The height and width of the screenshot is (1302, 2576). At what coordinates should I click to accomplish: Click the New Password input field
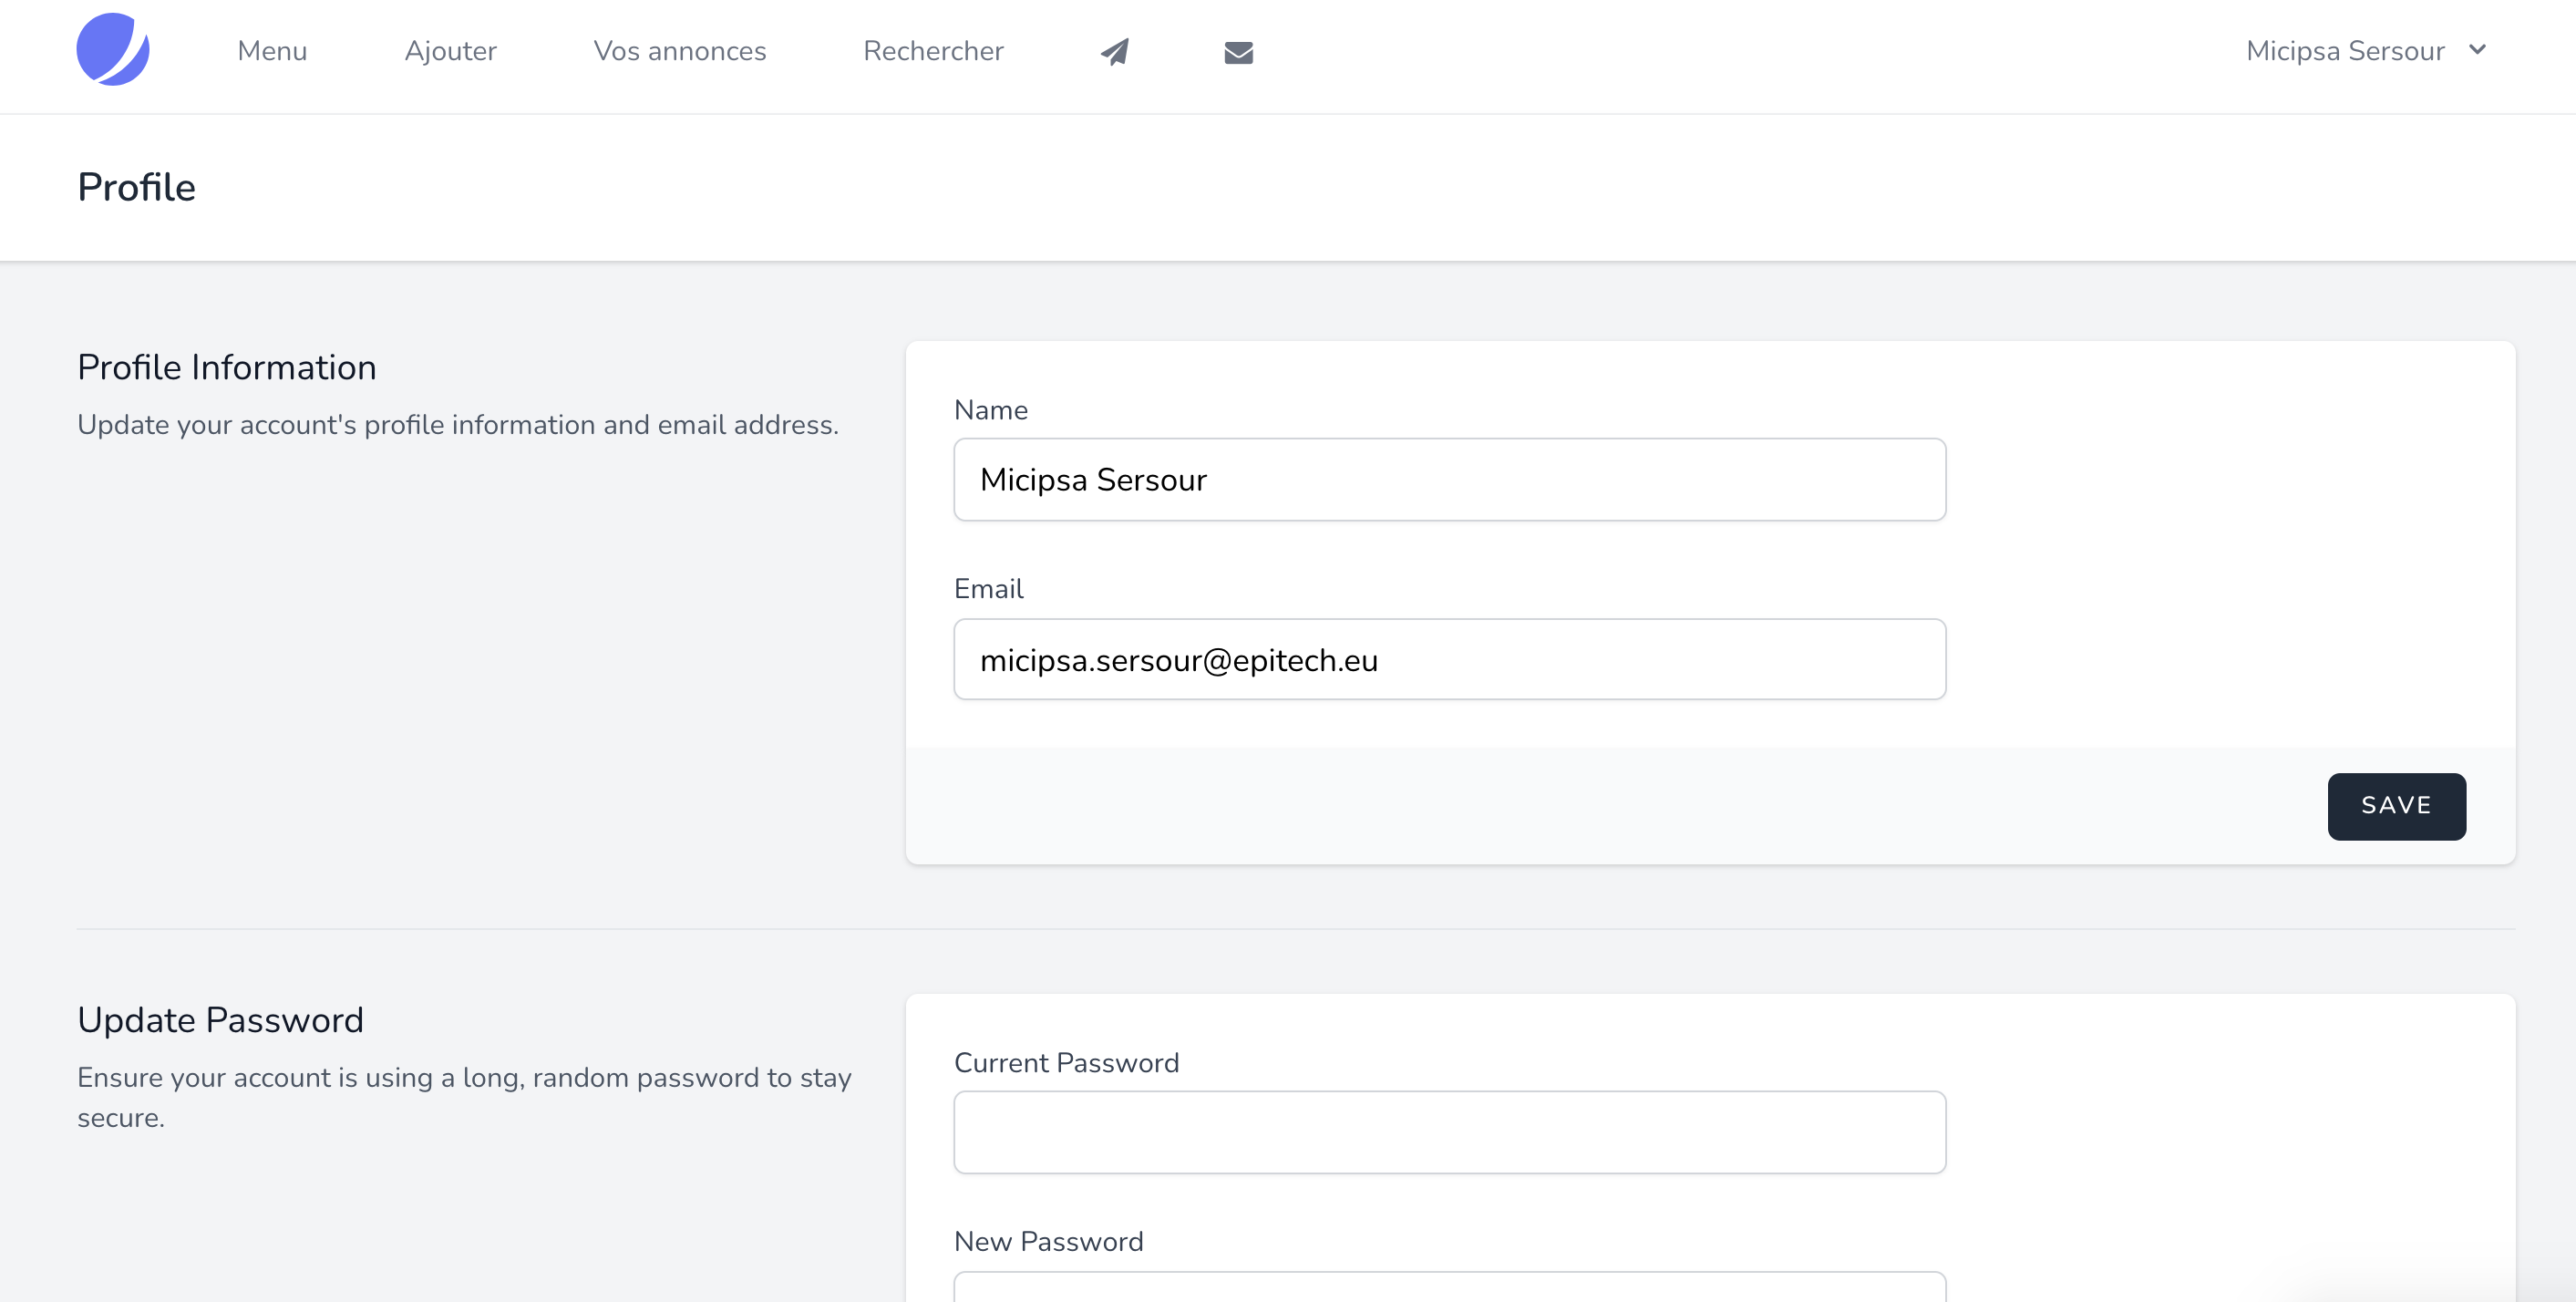(x=1449, y=1287)
